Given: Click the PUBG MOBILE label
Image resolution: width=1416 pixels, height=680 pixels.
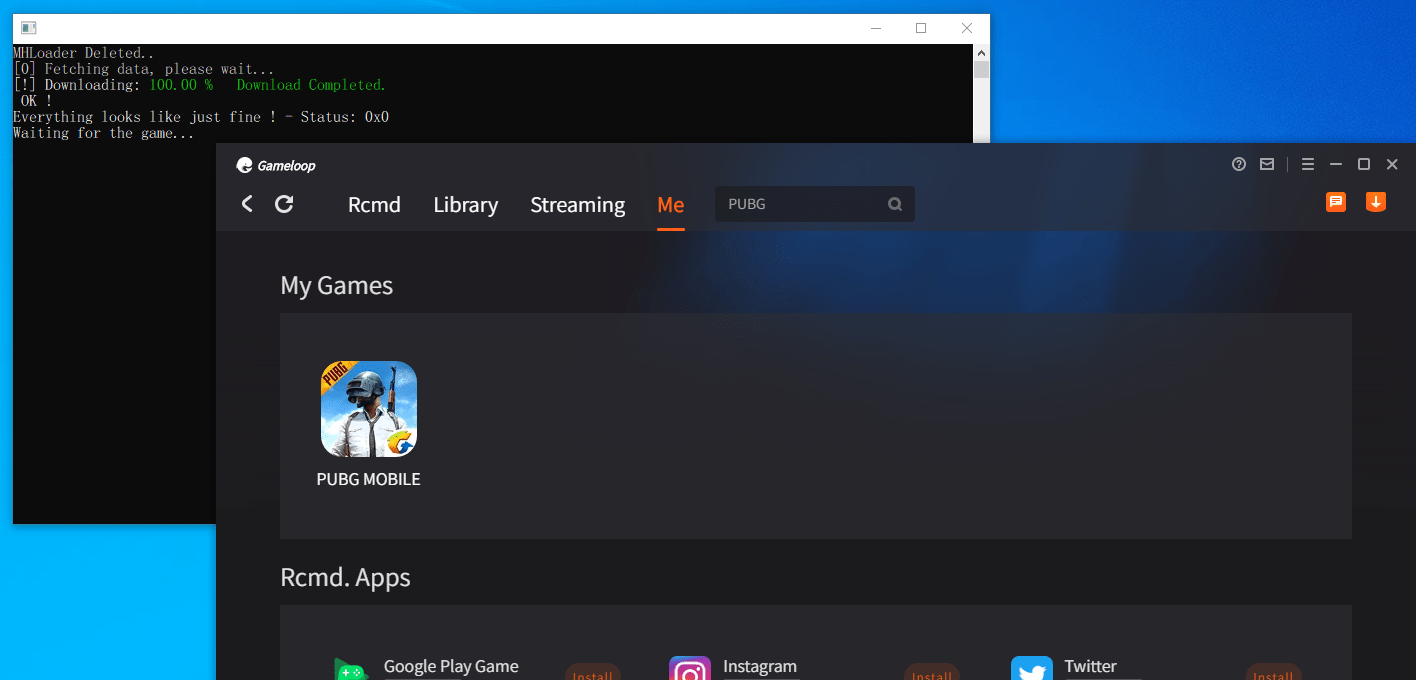Looking at the screenshot, I should coord(368,479).
